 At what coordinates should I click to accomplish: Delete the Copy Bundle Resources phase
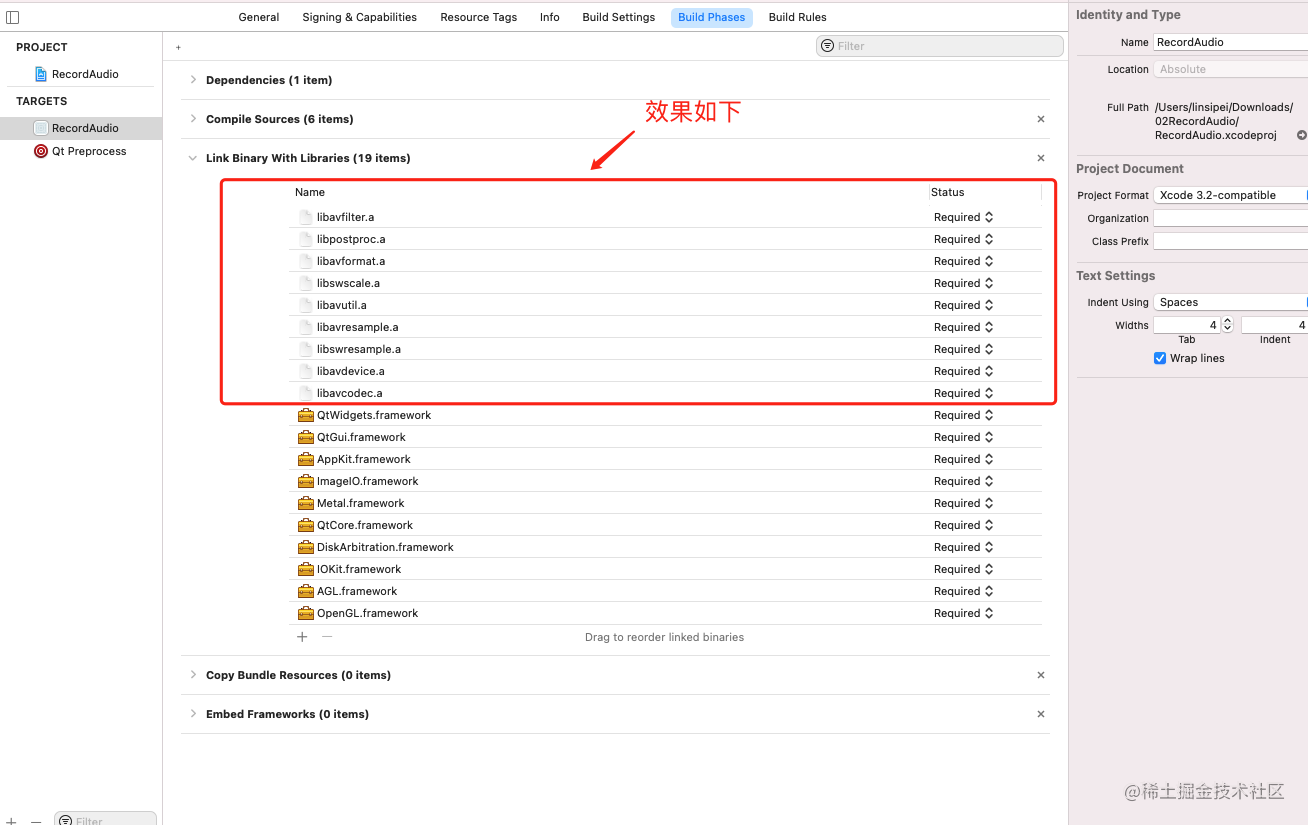click(1041, 675)
